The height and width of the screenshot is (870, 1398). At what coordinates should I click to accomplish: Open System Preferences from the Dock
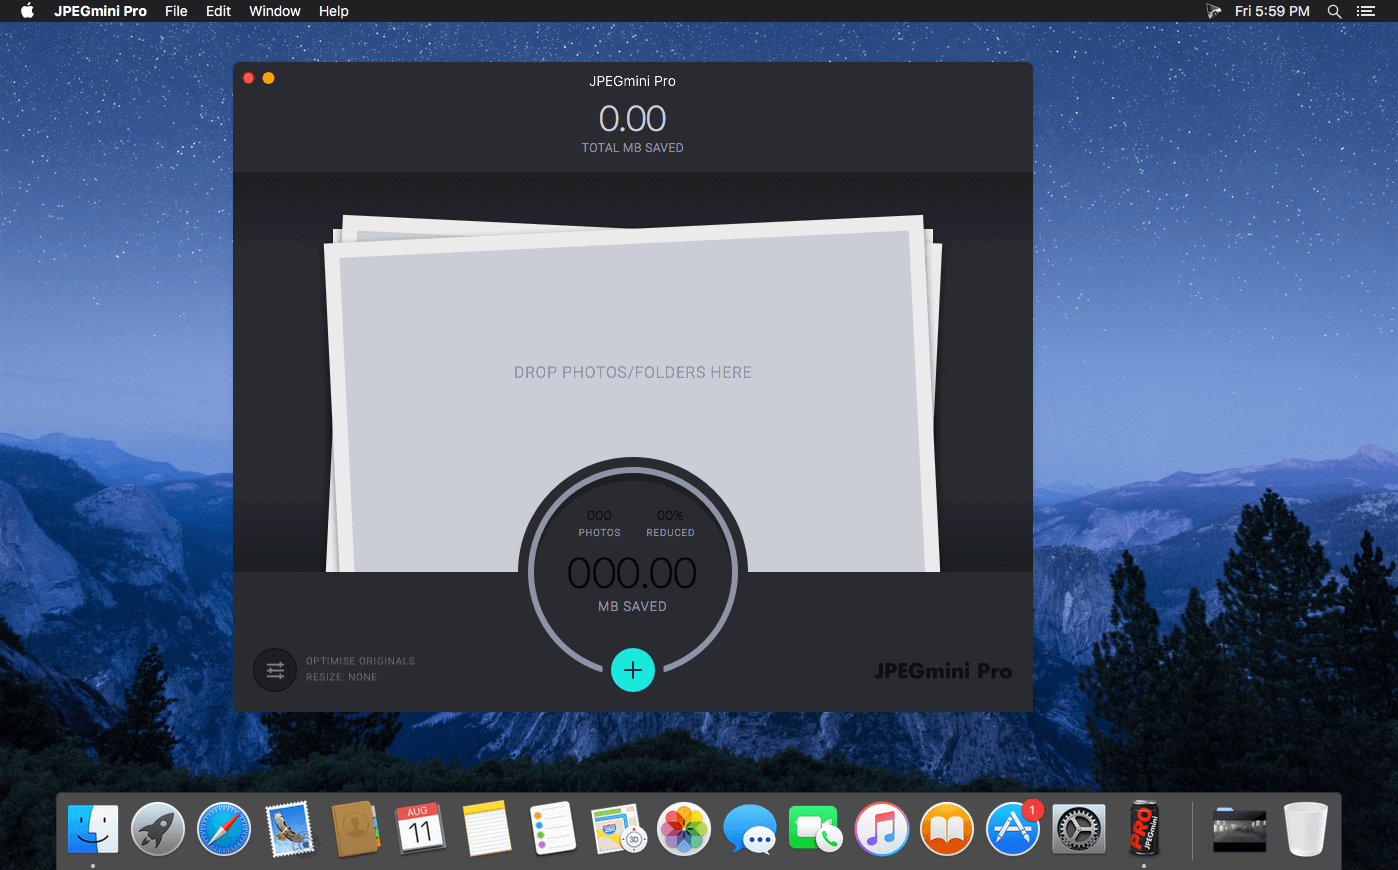tap(1079, 829)
